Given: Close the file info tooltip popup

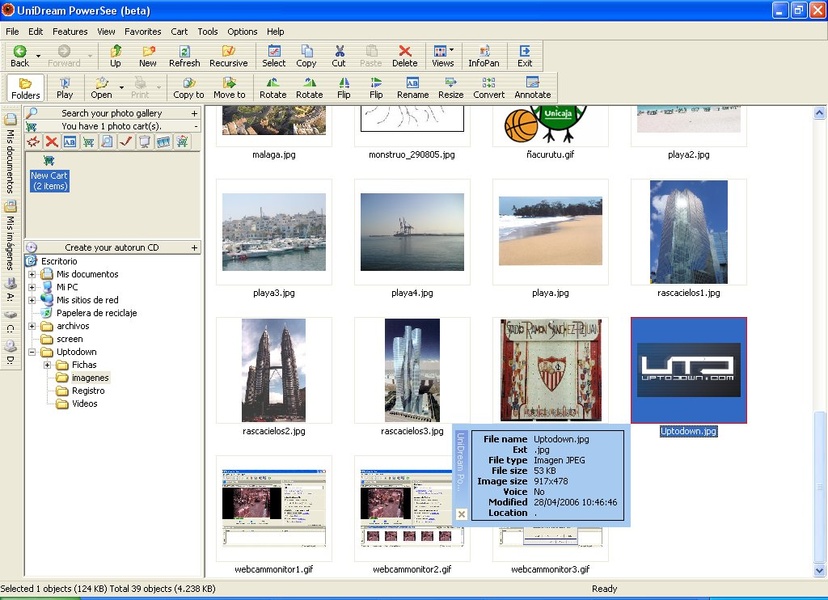Looking at the screenshot, I should 461,514.
